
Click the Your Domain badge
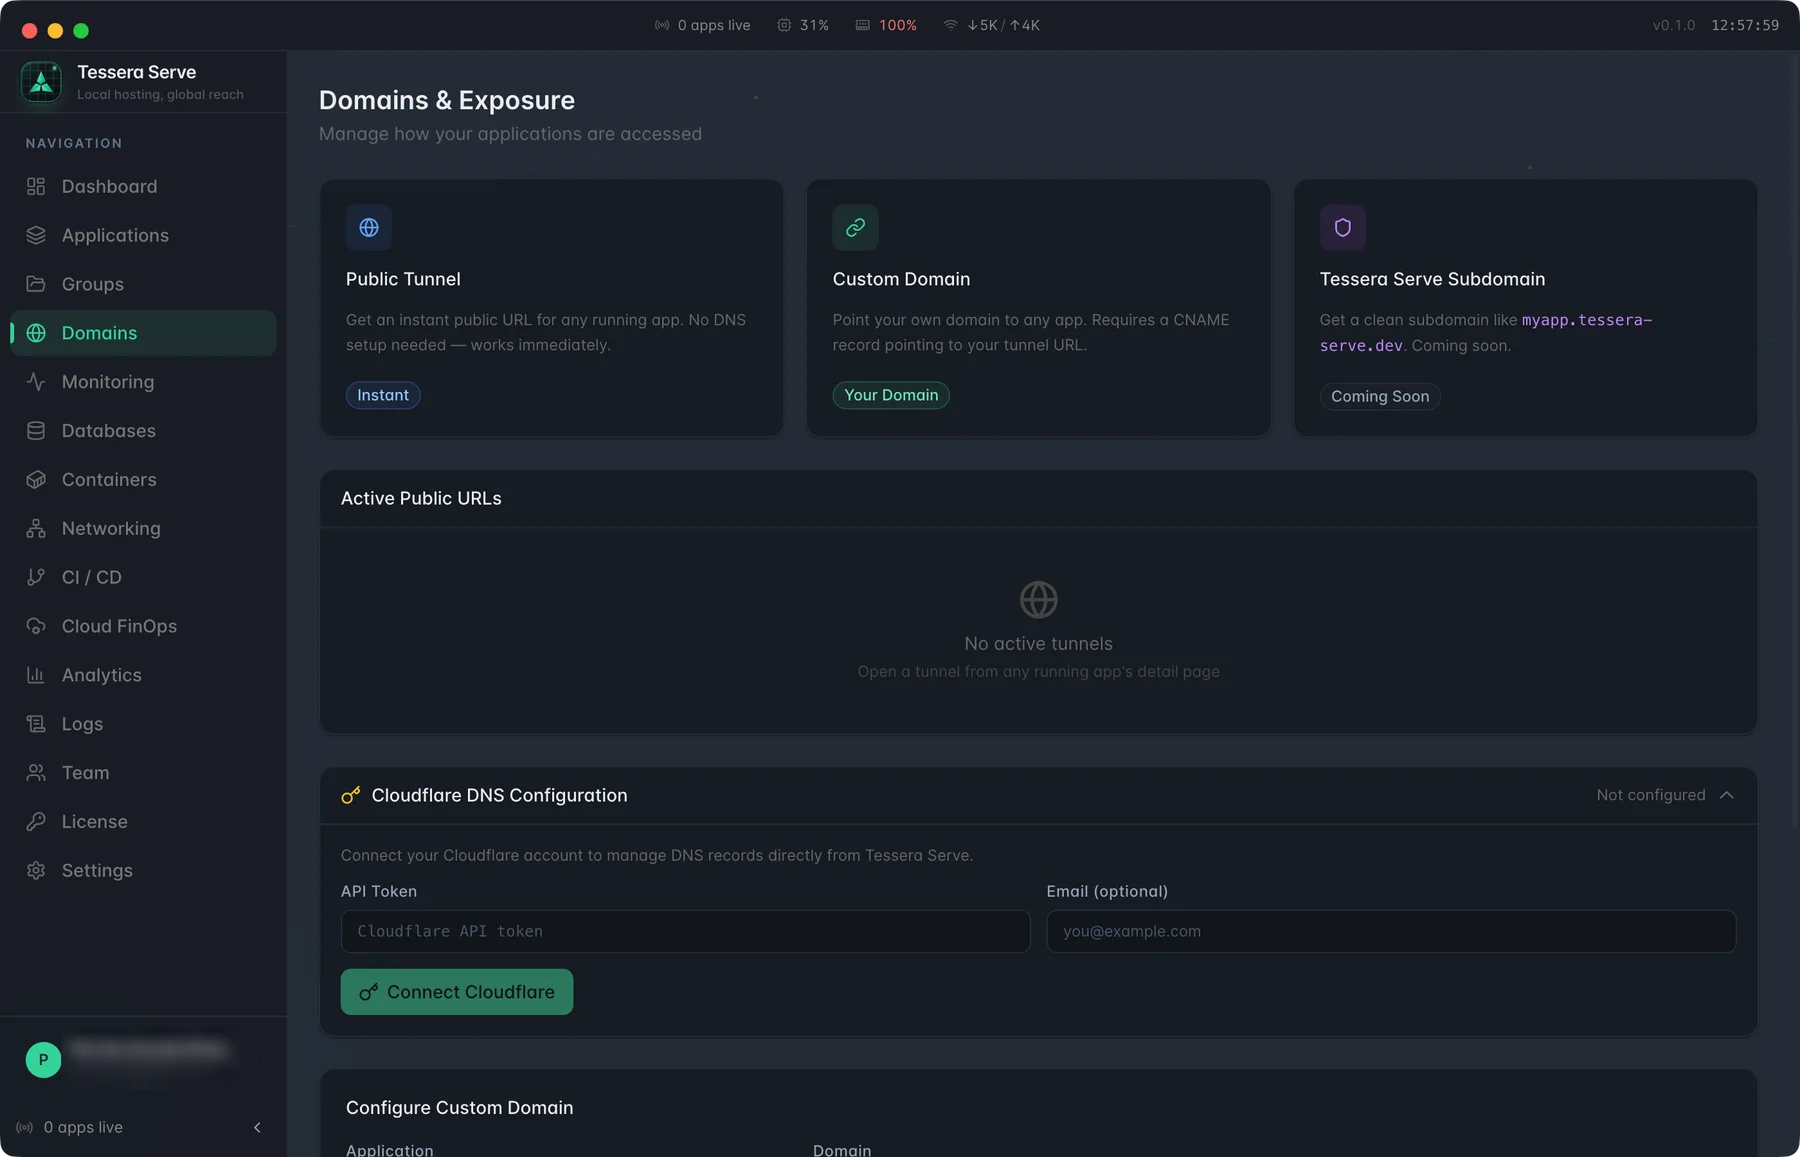pyautogui.click(x=891, y=395)
